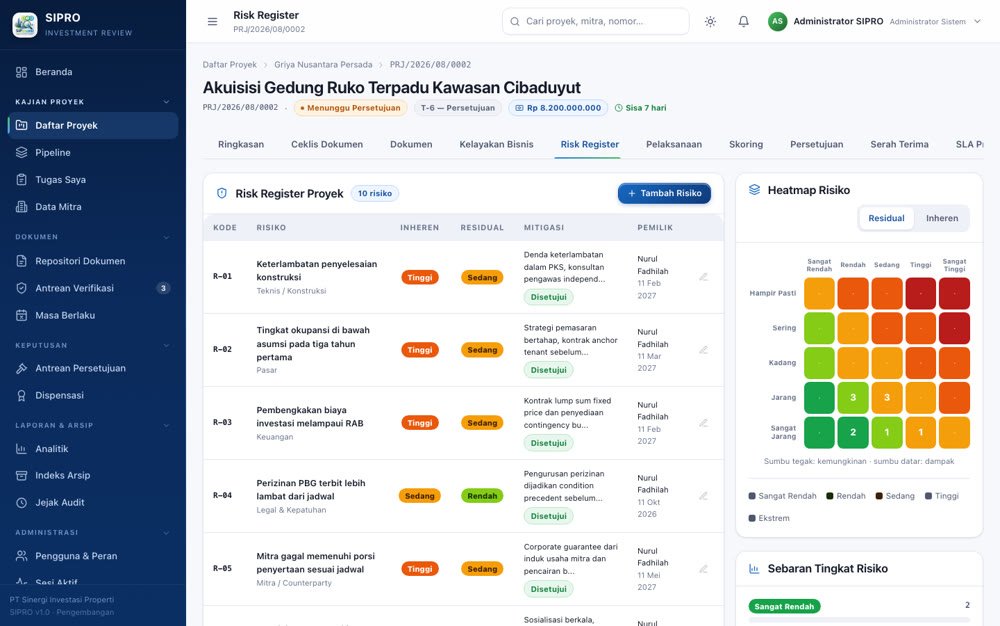Switch to the Ringkasan tab

[x=241, y=145]
